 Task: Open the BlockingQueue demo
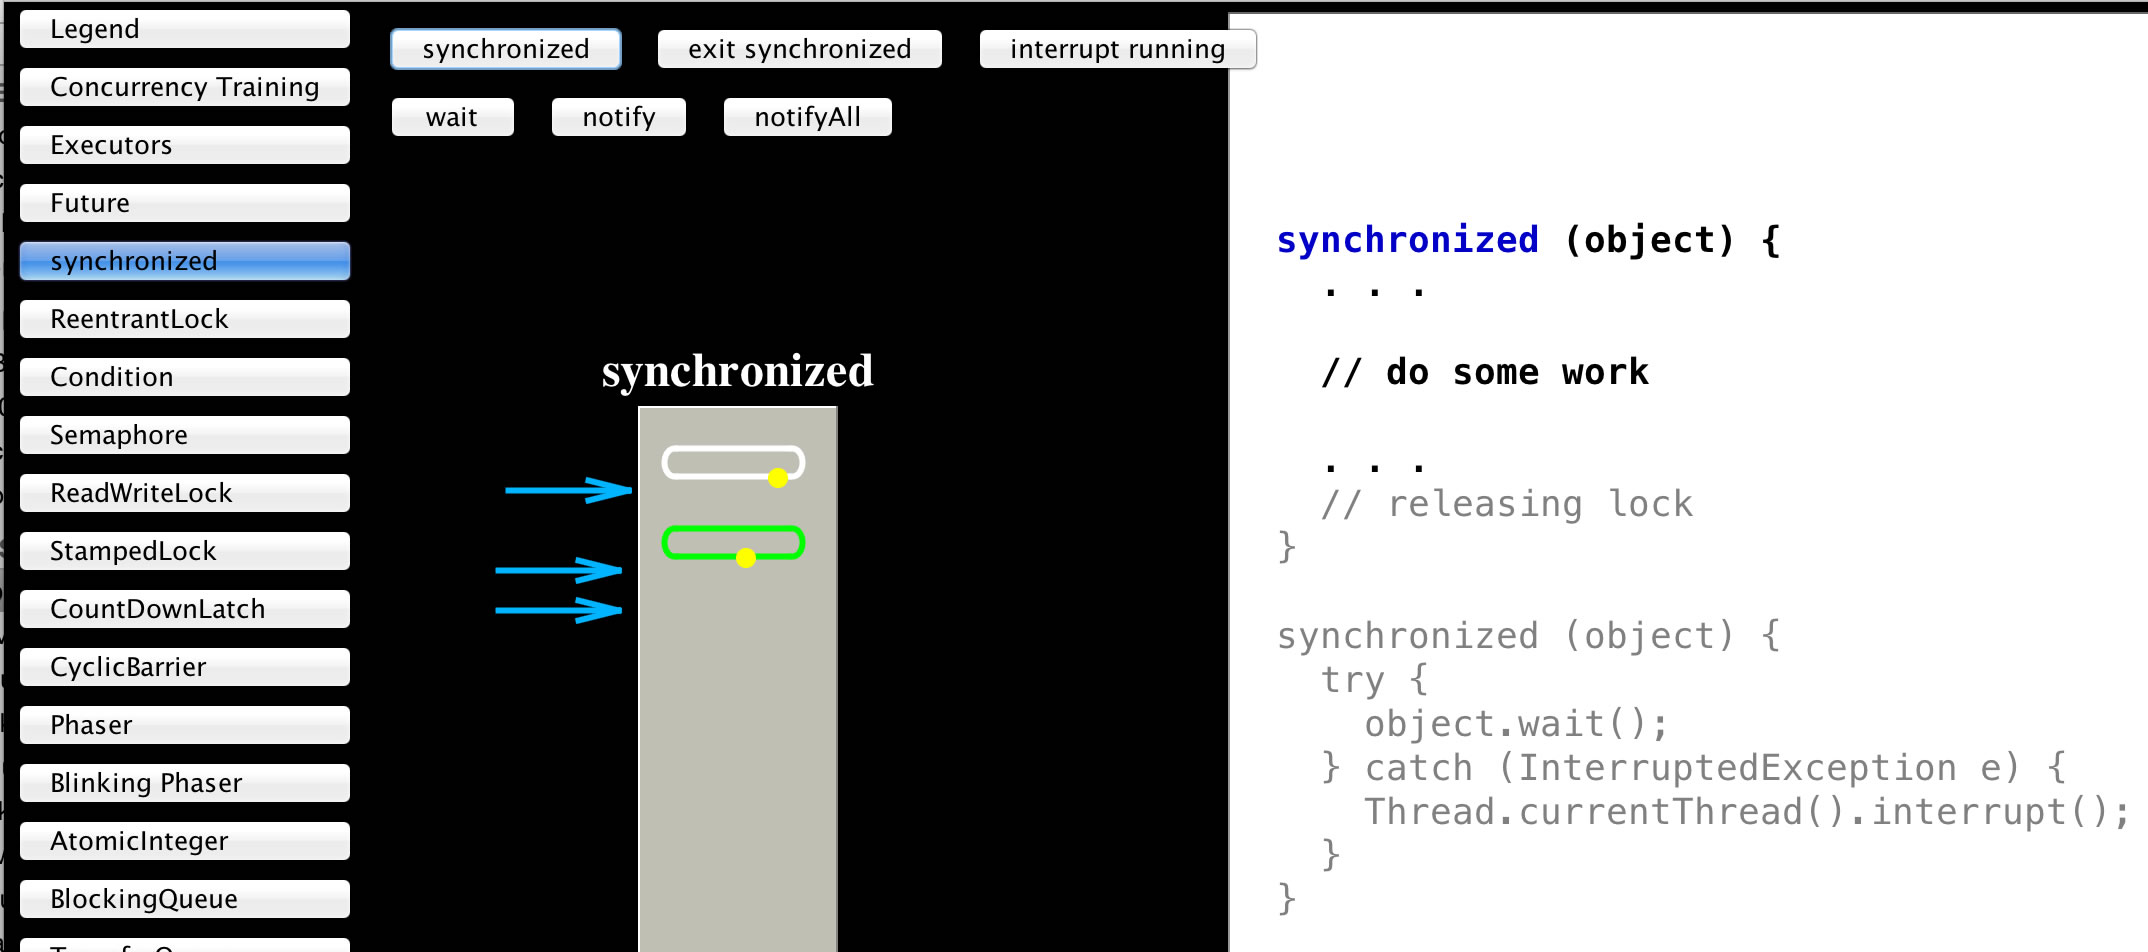click(x=185, y=899)
